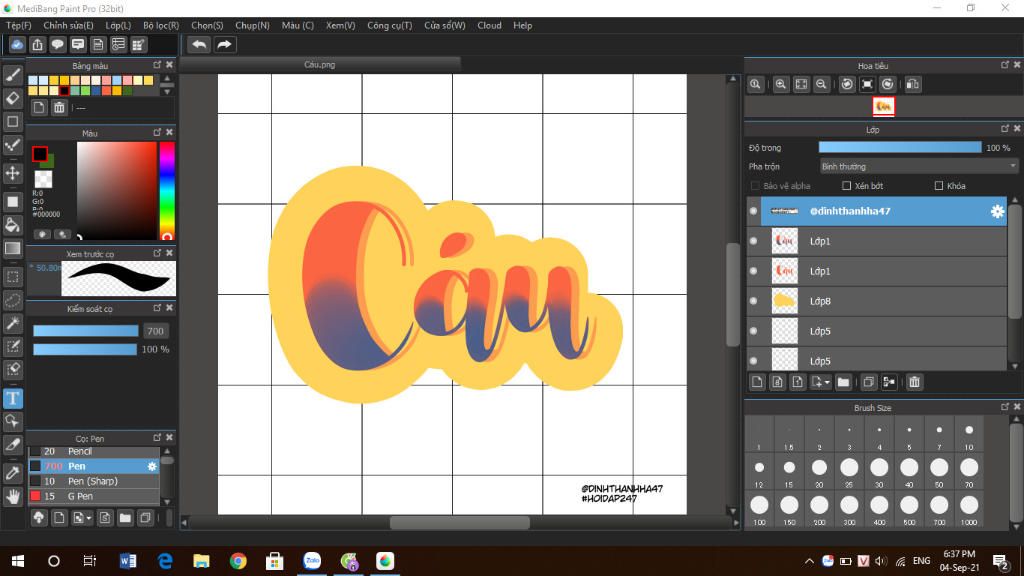Delete palette color with trash icon
Viewport: 1024px width, 576px height.
point(59,108)
